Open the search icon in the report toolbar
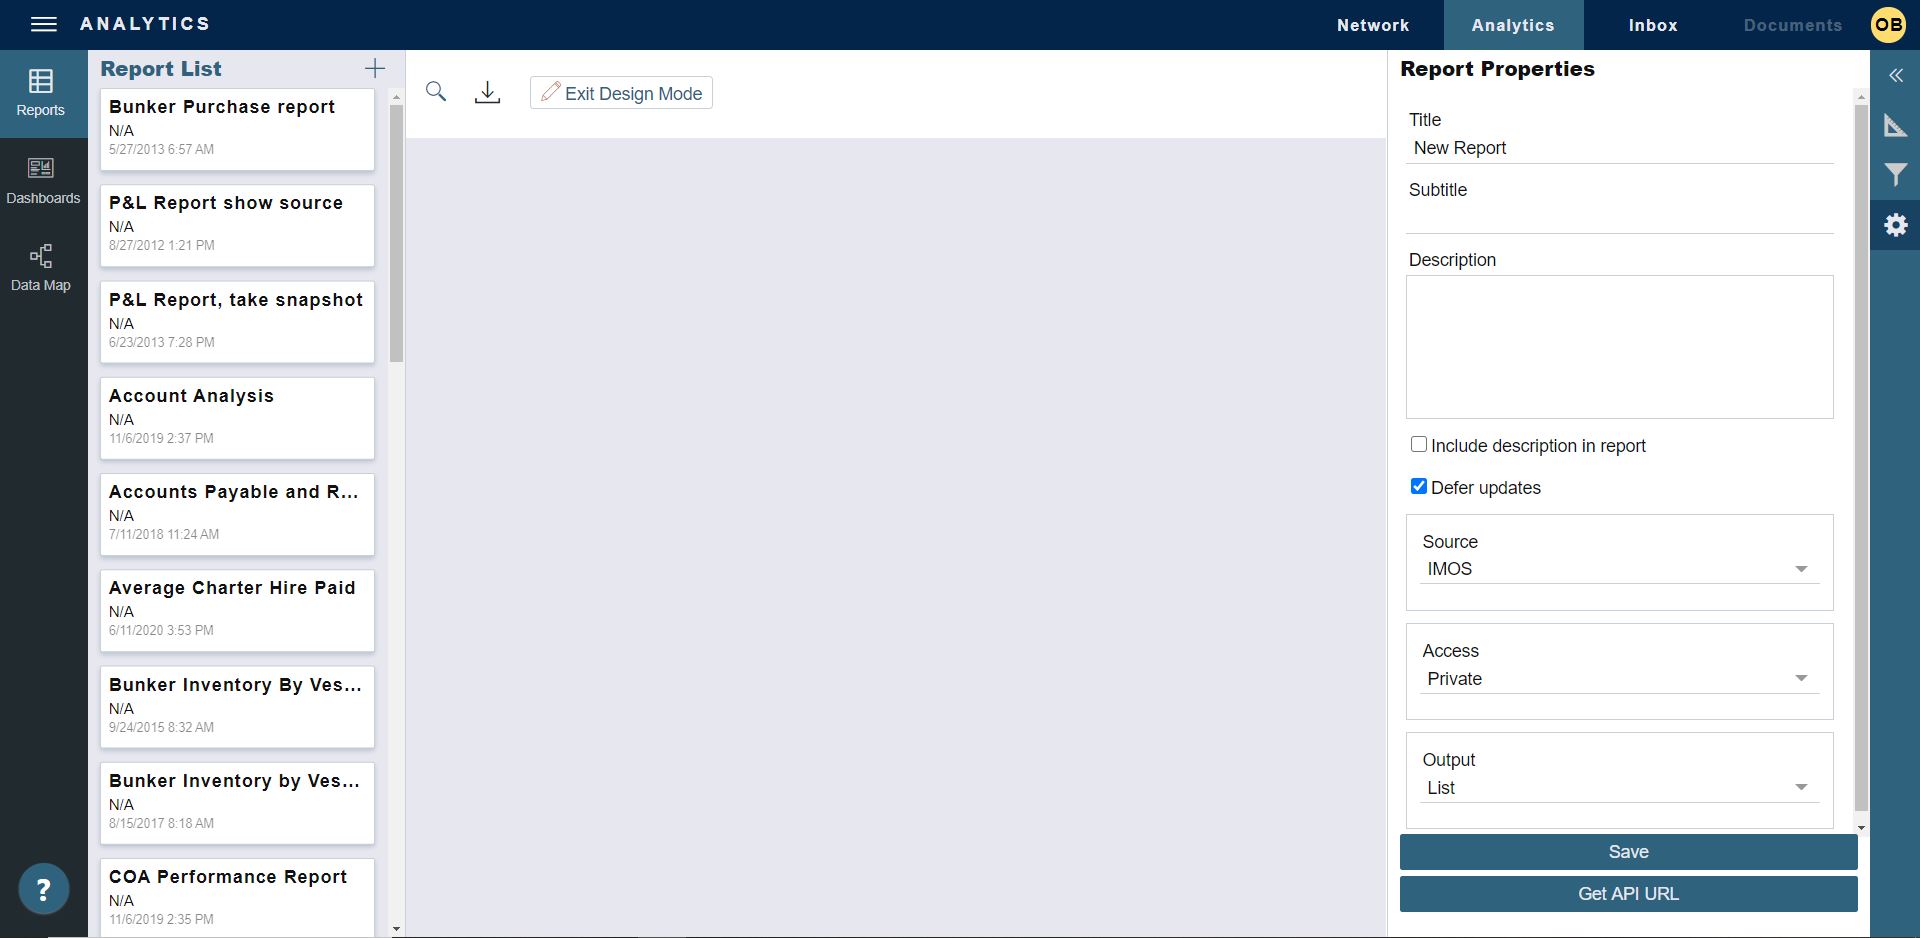Viewport: 1920px width, 938px height. 436,91
